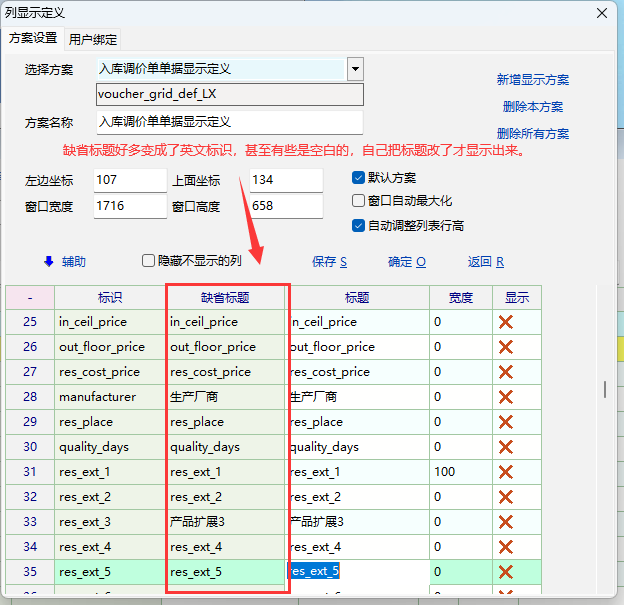Image resolution: width=624 pixels, height=605 pixels.
Task: Click red X in res_cost_price row
Action: click(505, 372)
